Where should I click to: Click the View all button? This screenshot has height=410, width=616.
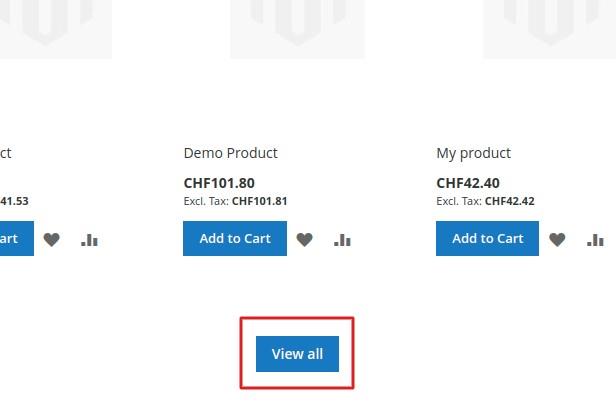coord(297,354)
